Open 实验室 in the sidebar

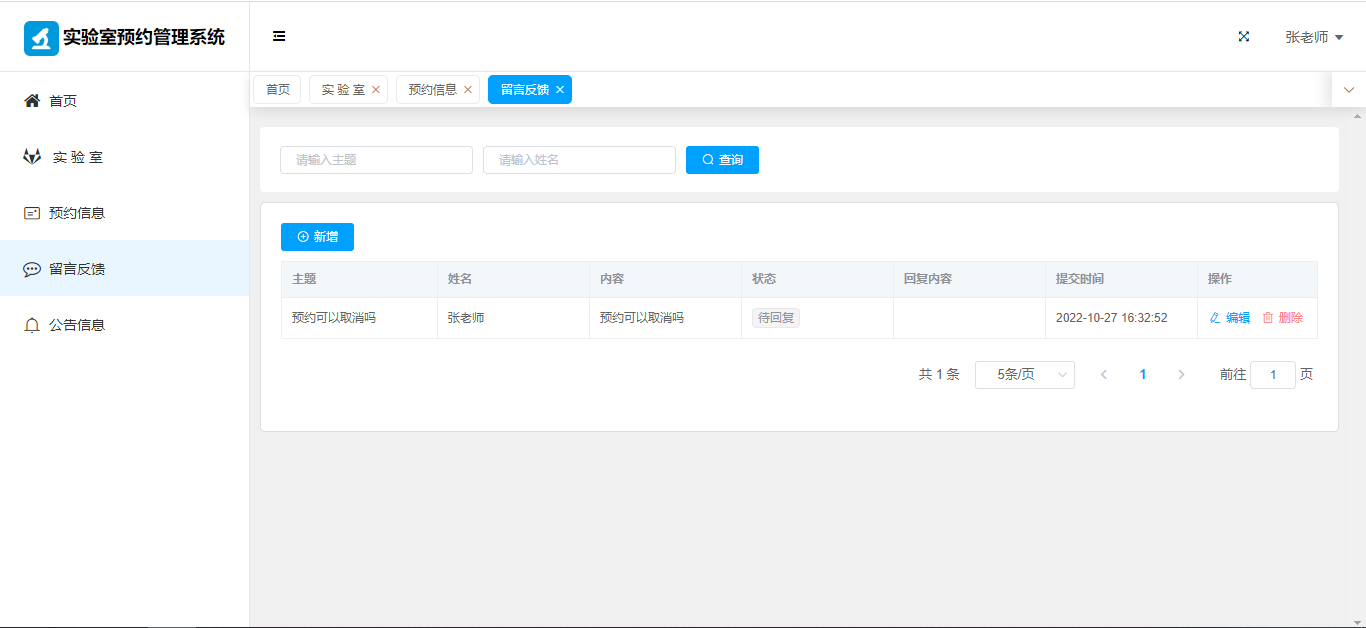point(77,157)
